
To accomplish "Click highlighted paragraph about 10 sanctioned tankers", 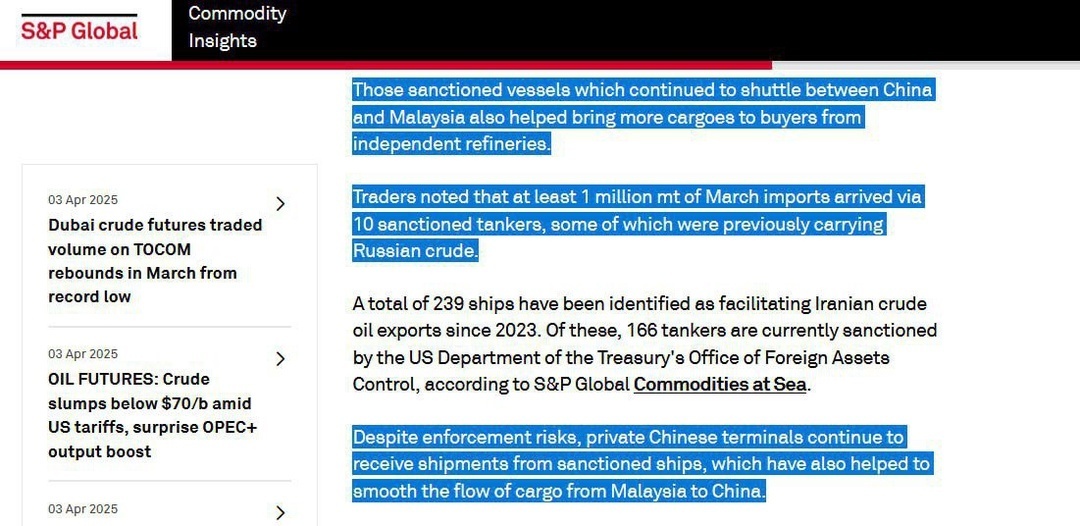I will (x=638, y=224).
